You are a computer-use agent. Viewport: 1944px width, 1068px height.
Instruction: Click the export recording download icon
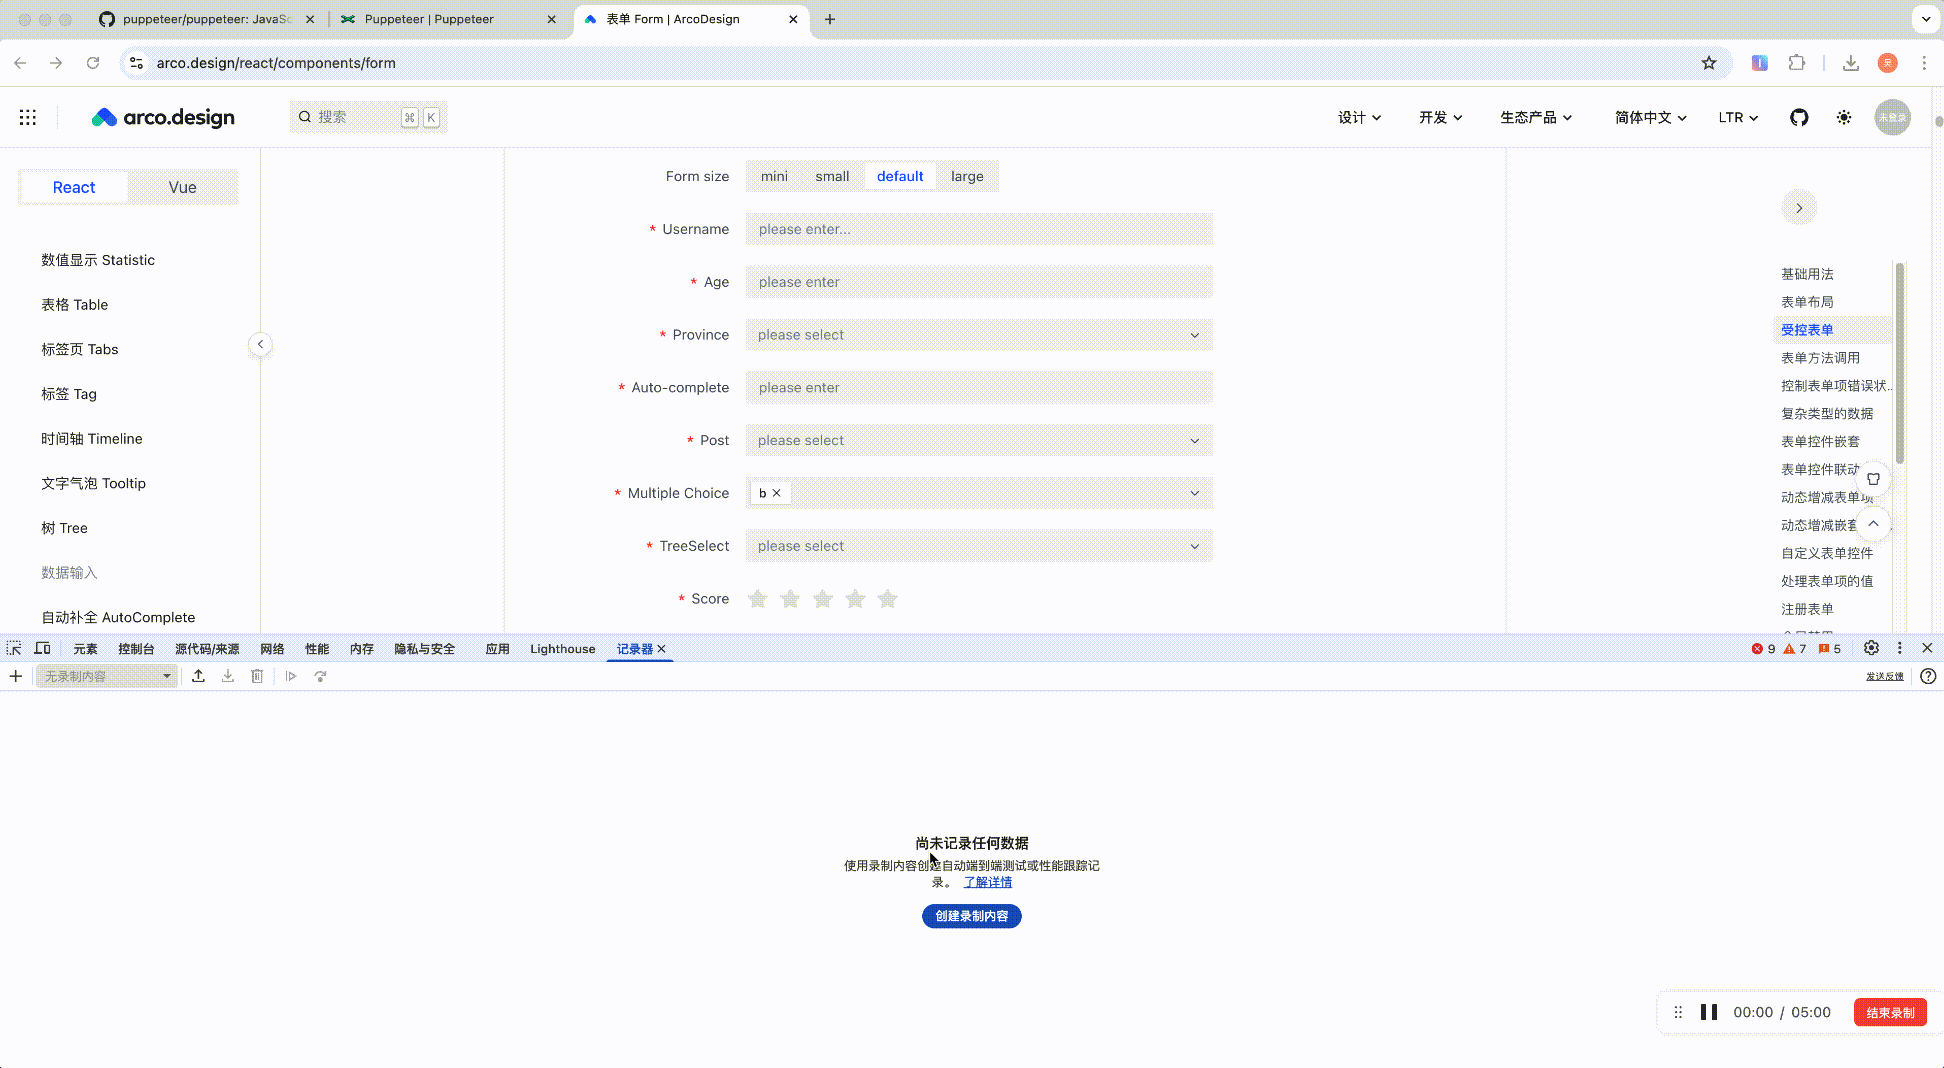[228, 676]
